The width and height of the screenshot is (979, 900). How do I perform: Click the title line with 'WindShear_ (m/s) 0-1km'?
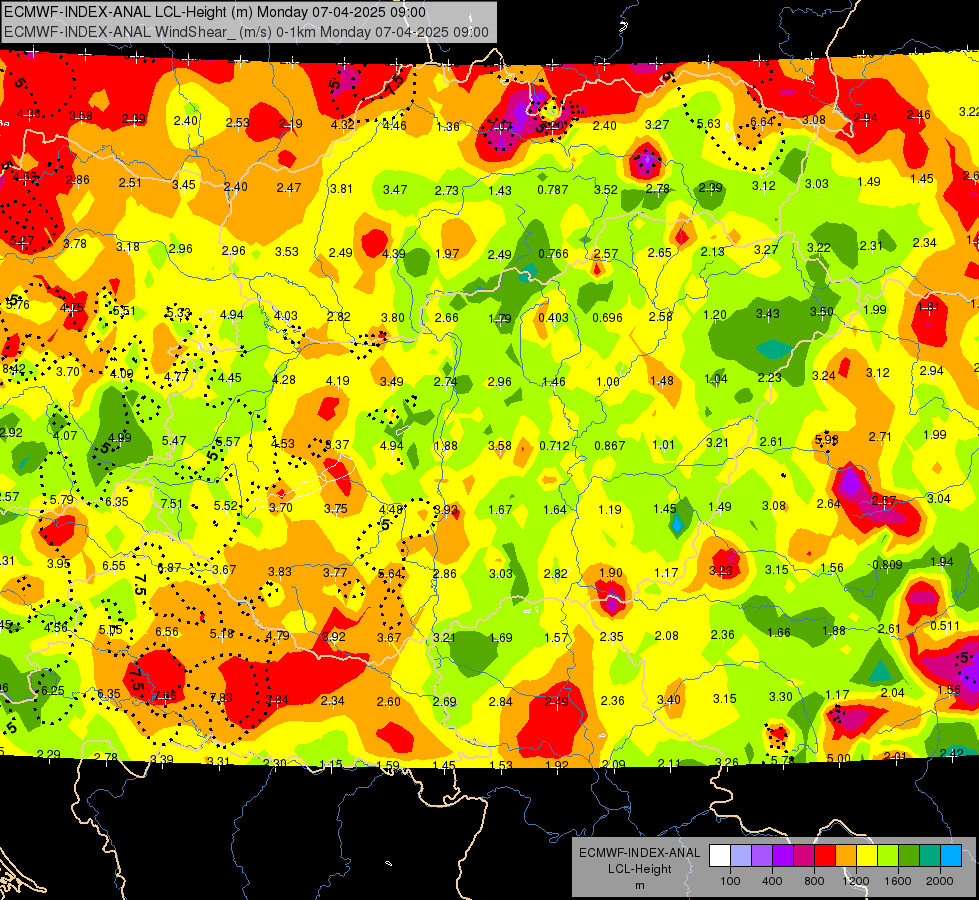pyautogui.click(x=246, y=32)
